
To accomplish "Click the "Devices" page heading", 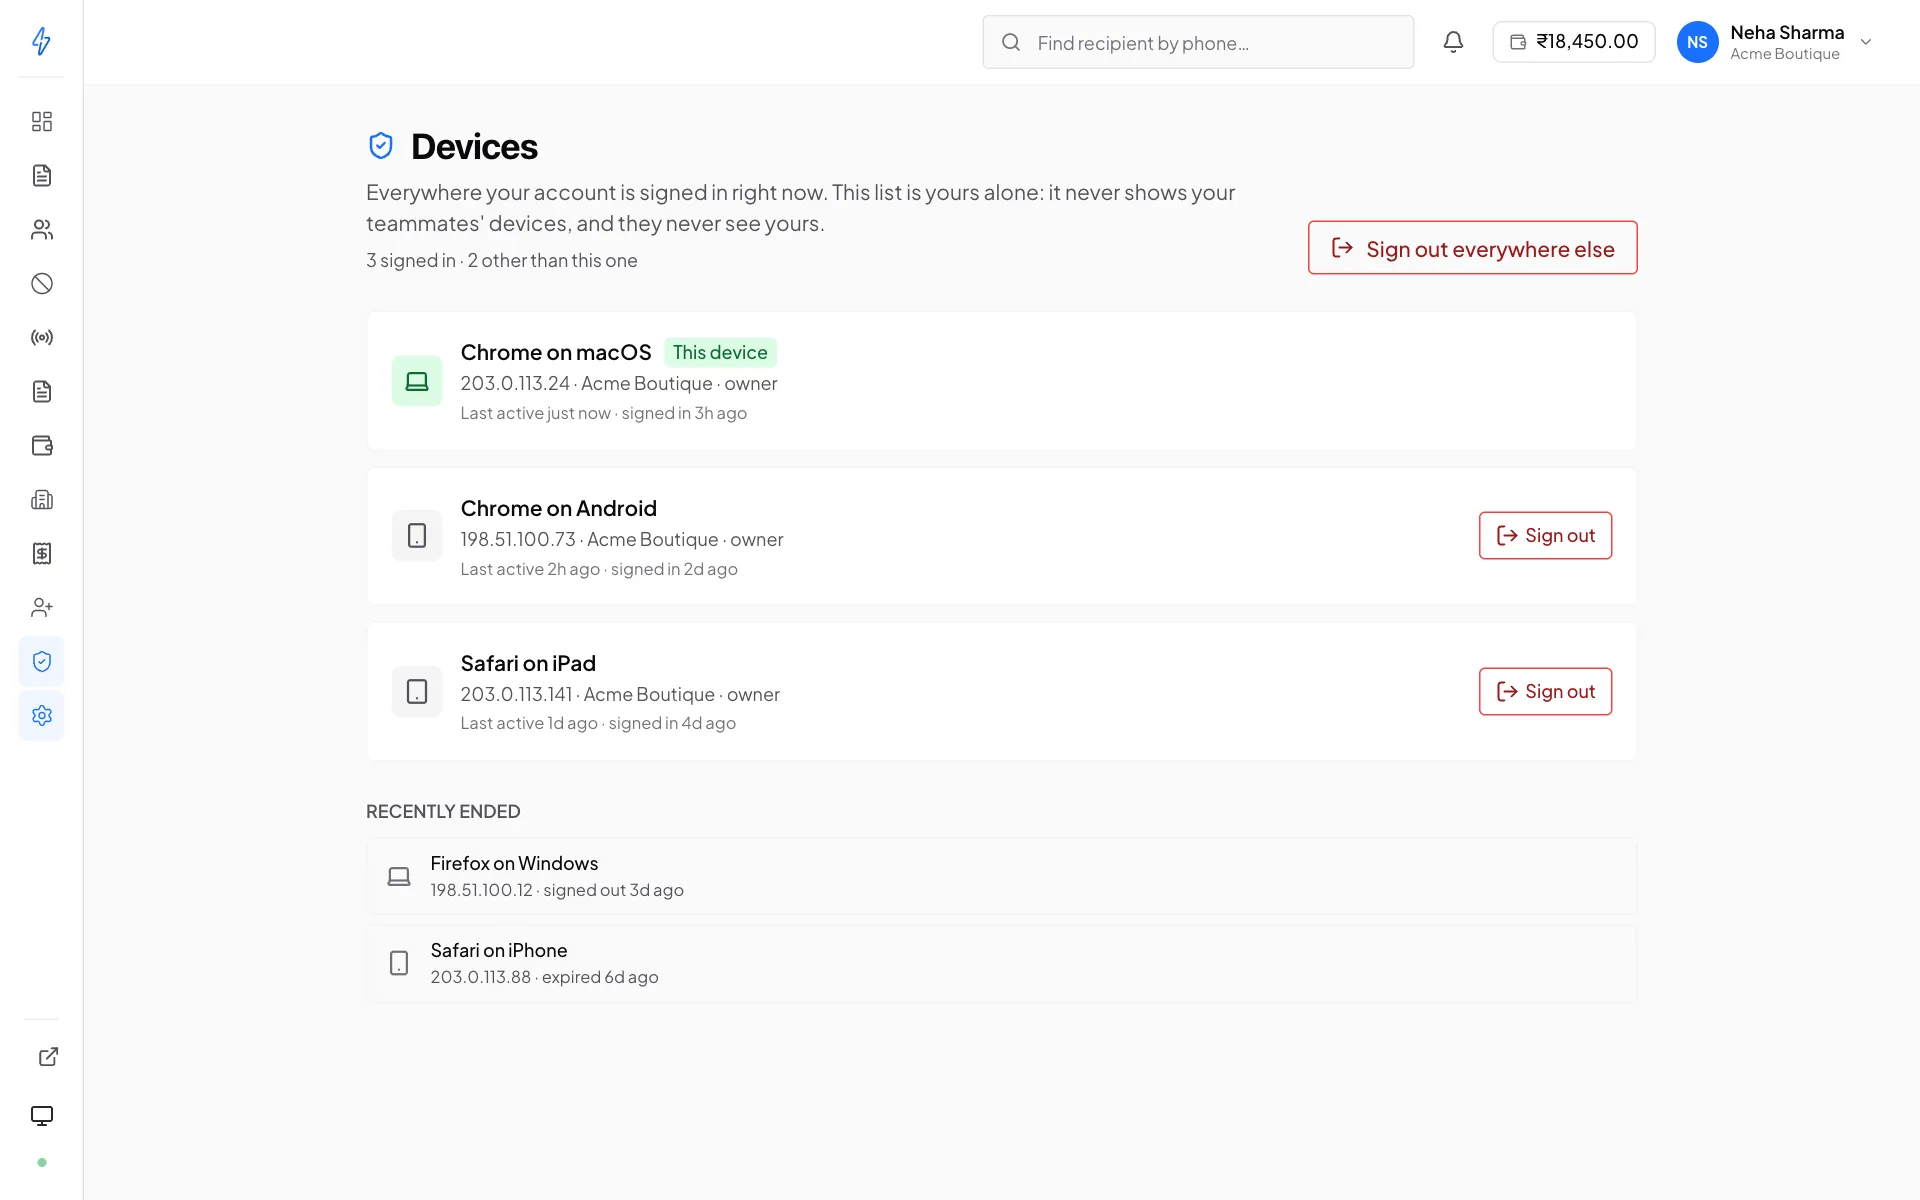I will coord(474,147).
